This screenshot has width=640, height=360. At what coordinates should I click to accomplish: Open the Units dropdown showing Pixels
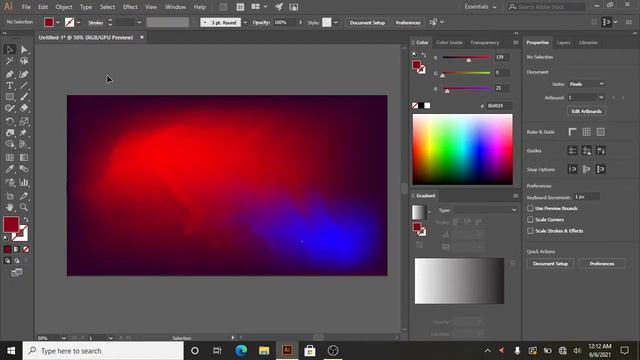587,84
